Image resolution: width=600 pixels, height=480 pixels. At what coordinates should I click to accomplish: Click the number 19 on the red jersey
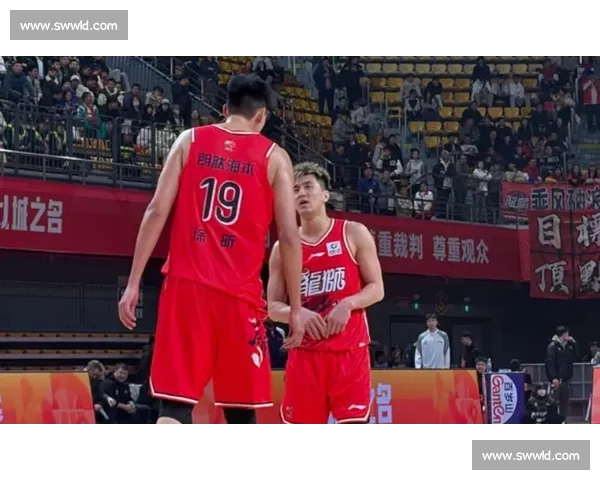point(221,200)
